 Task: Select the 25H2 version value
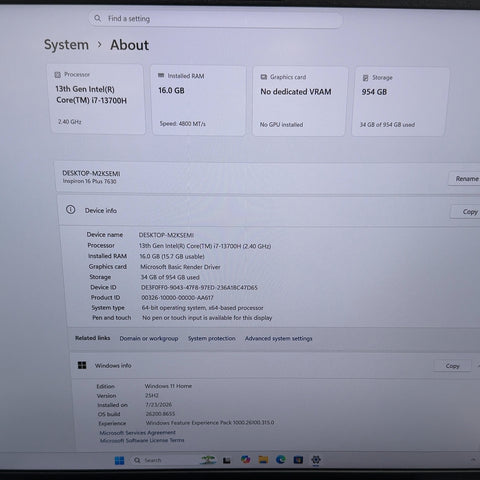click(152, 395)
